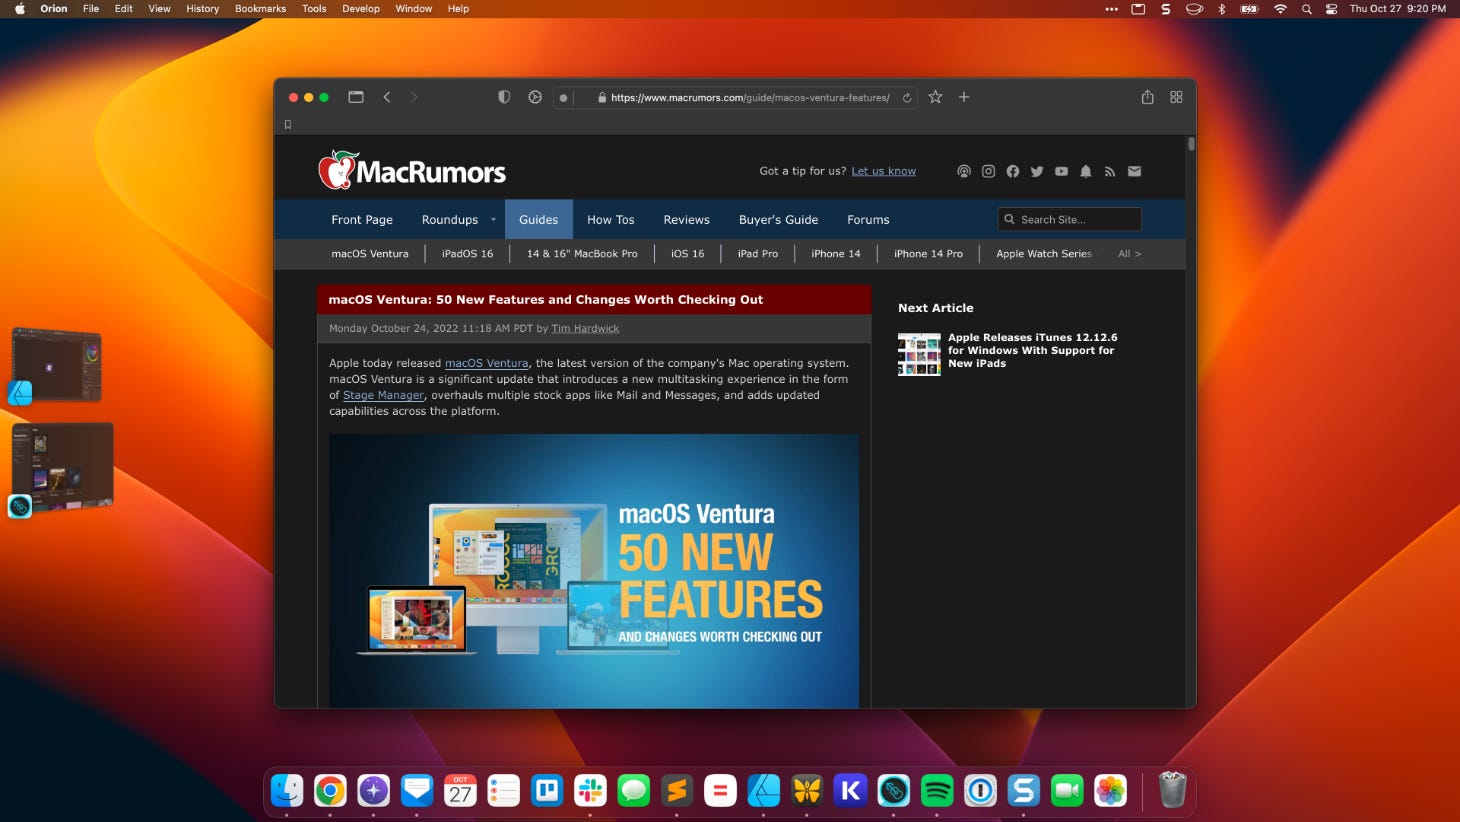Follow the macOS Ventura article link
The width and height of the screenshot is (1460, 822).
coord(486,363)
